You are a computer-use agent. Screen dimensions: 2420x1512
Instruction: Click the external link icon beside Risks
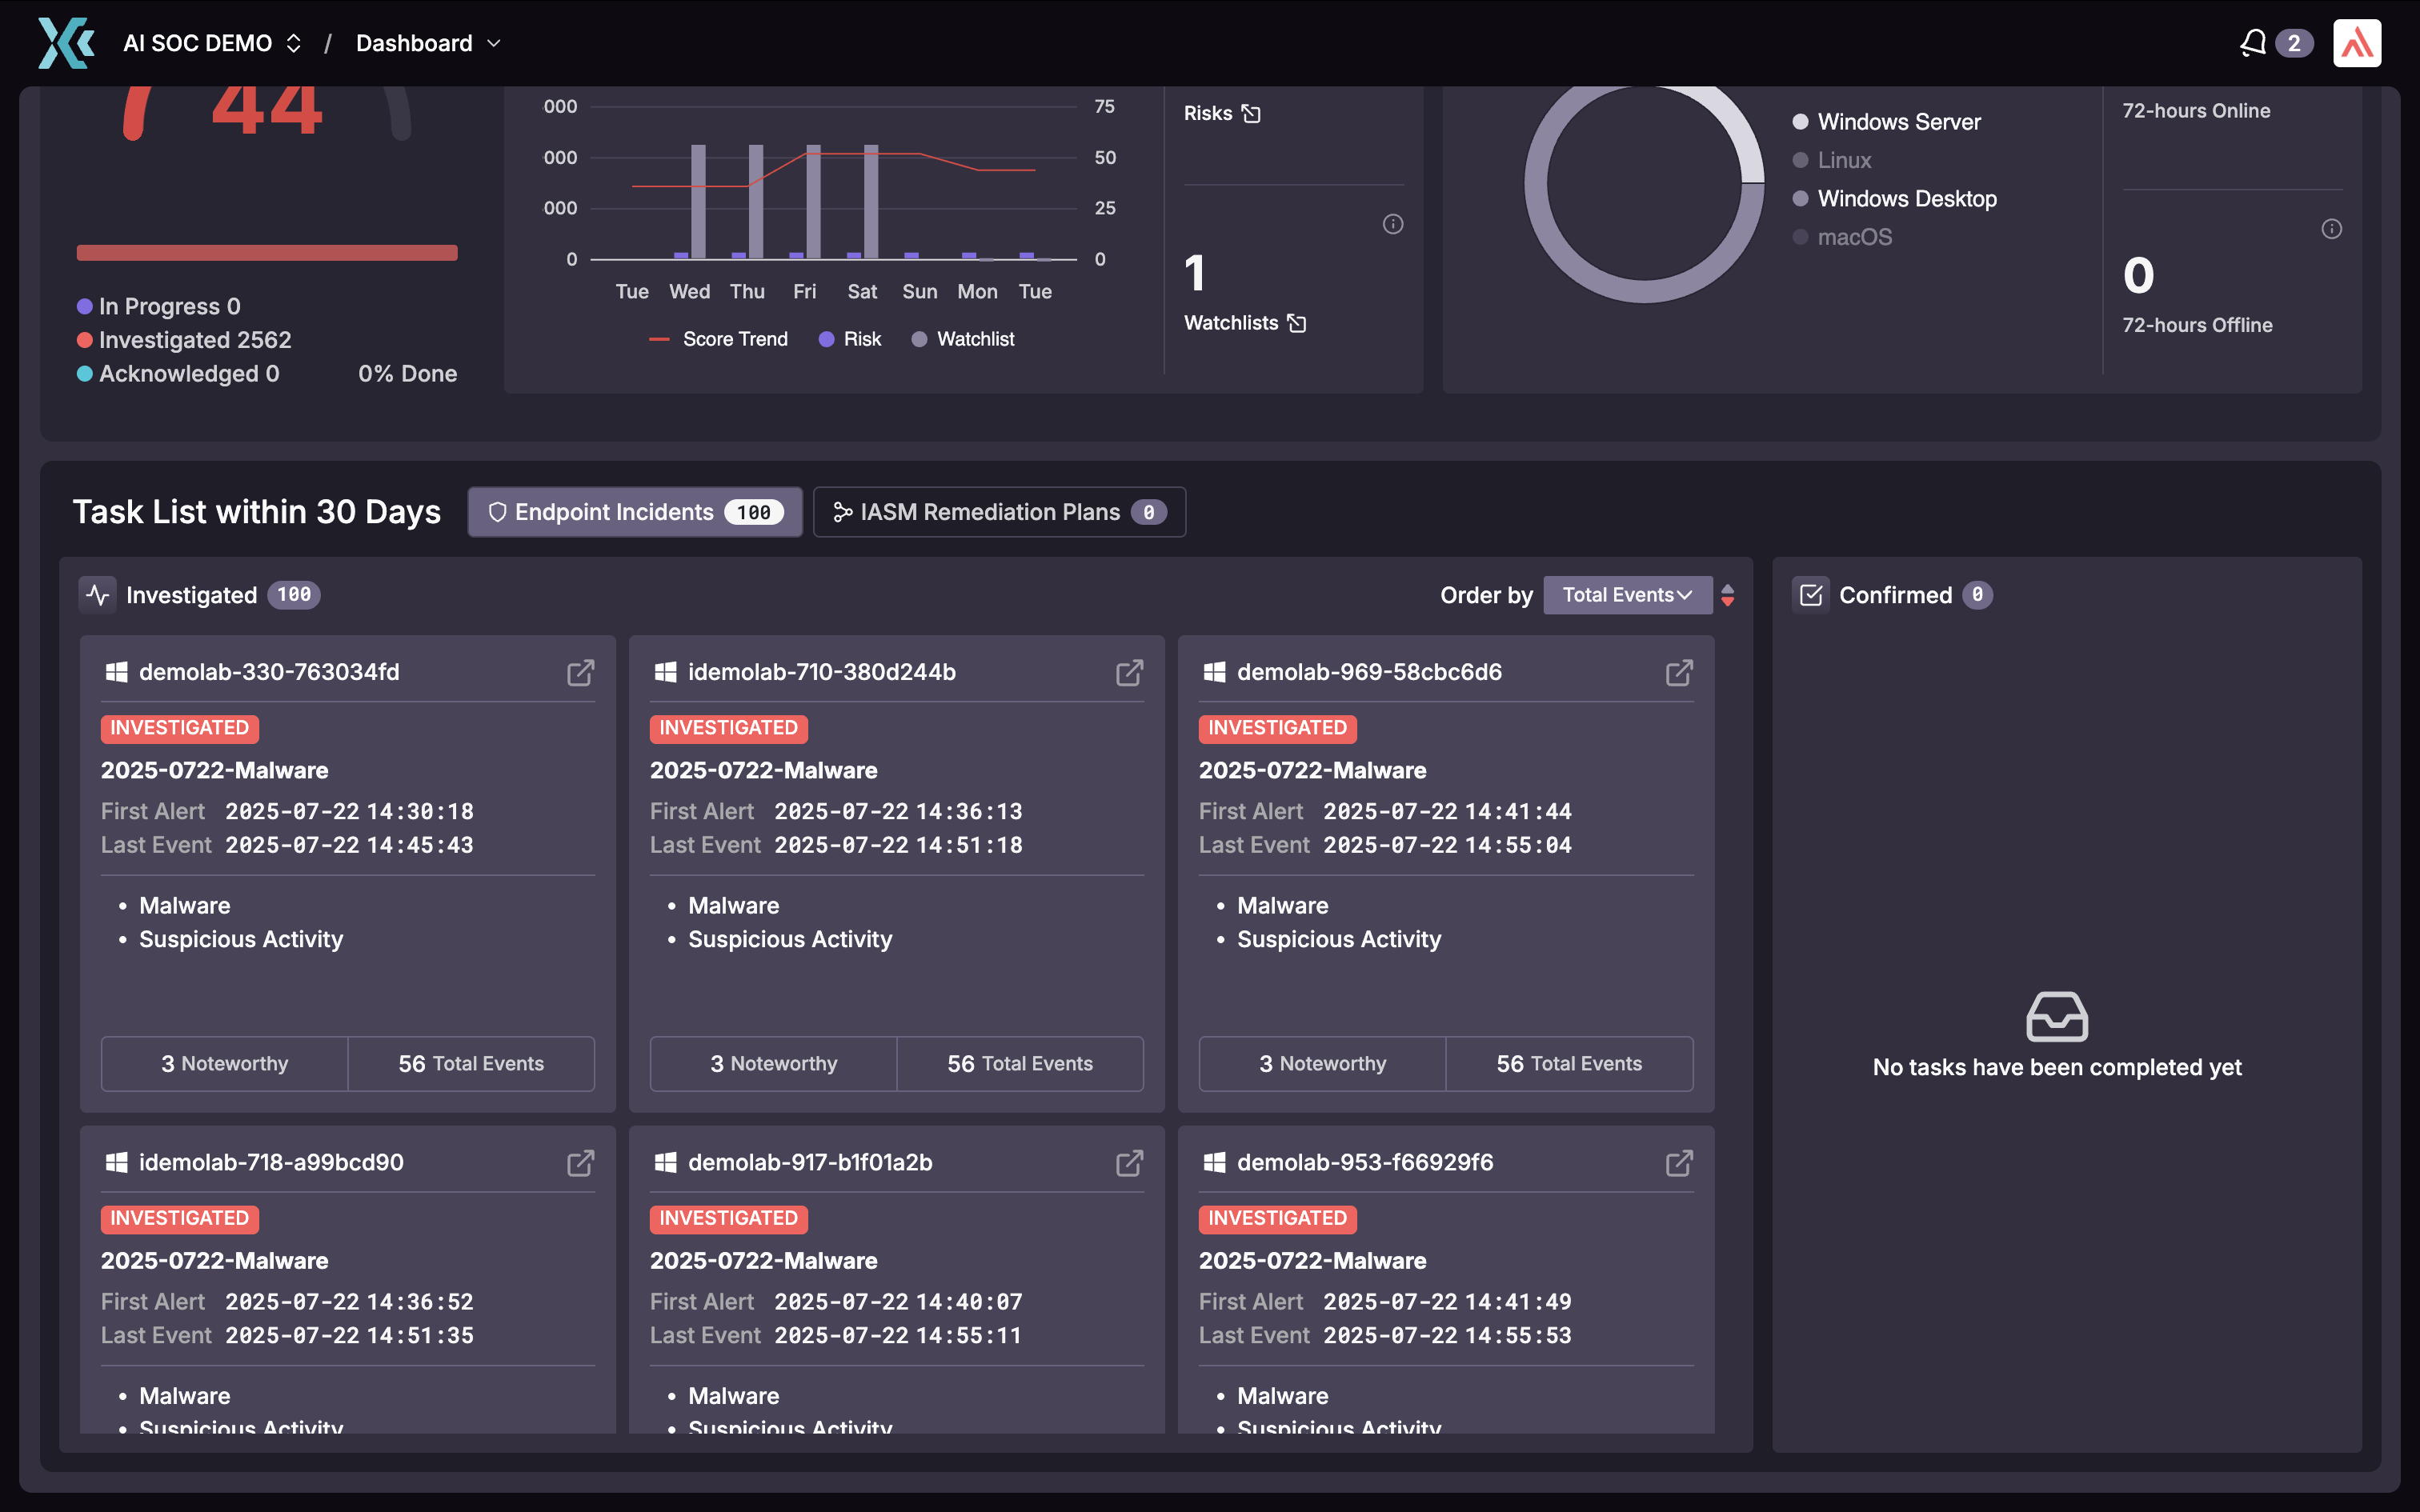click(1253, 113)
